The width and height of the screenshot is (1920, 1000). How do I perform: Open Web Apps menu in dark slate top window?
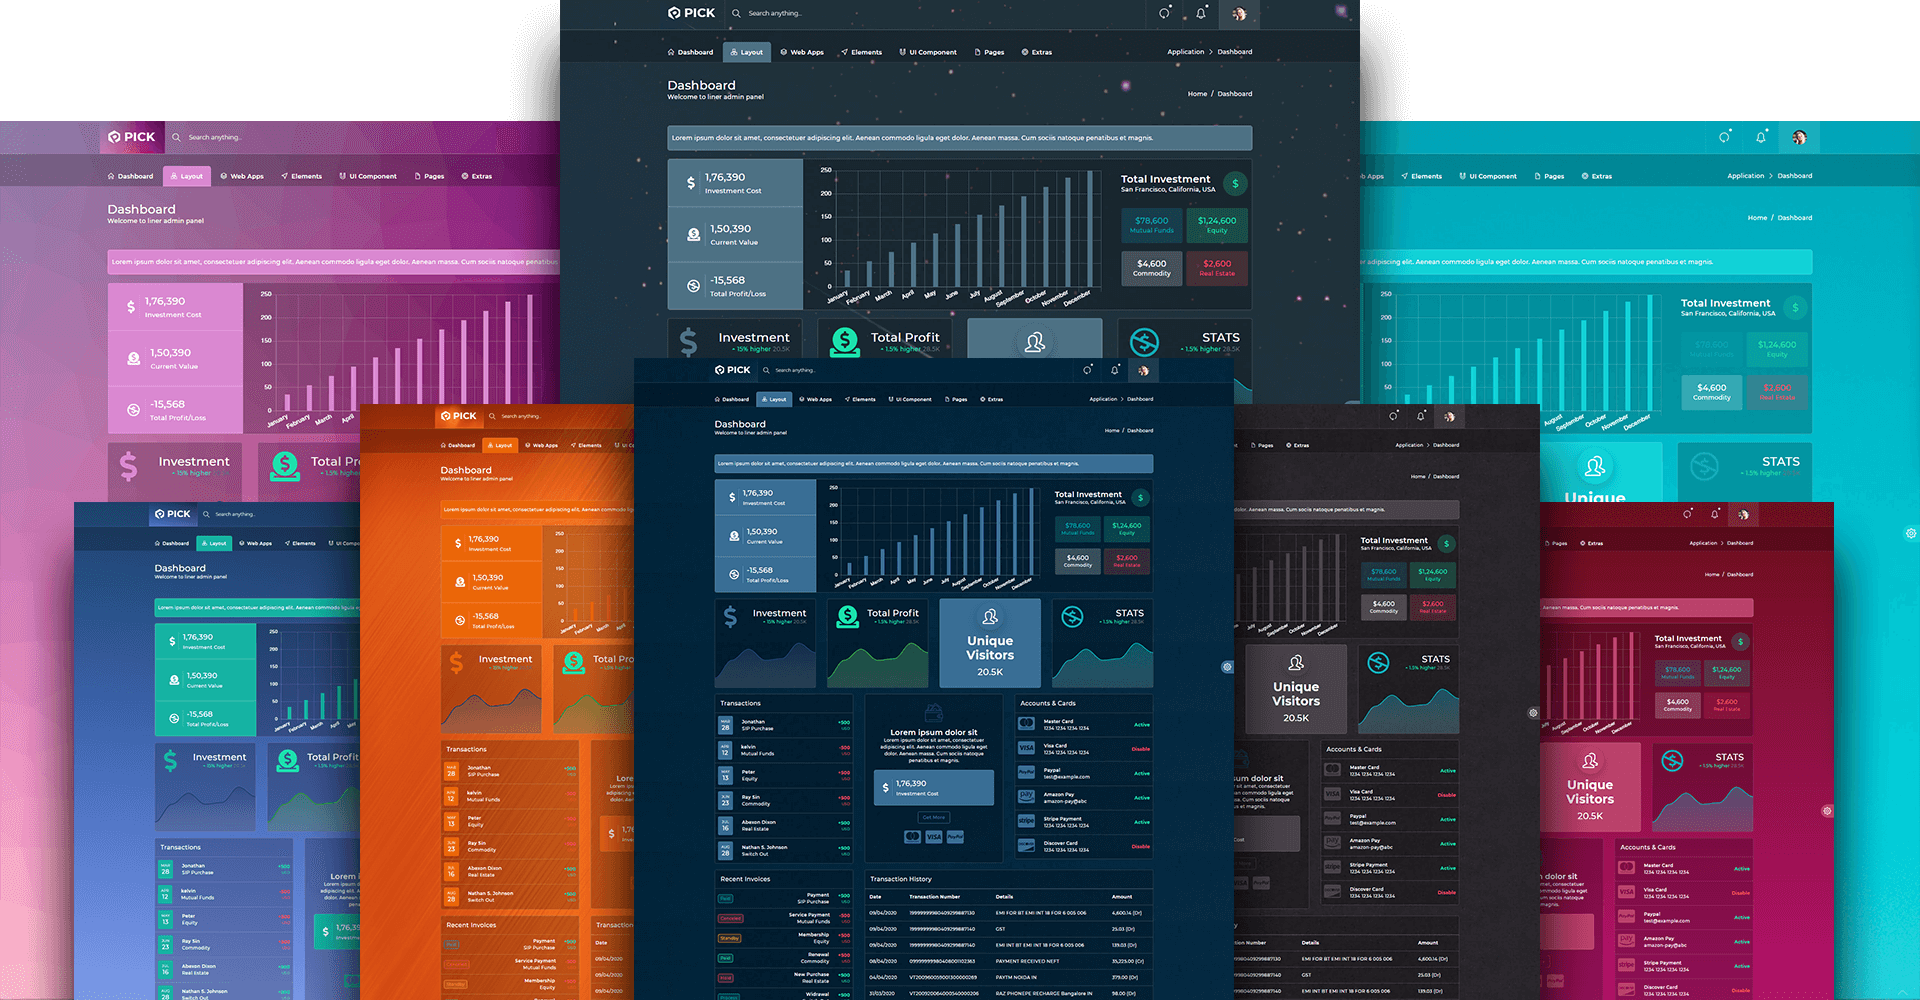point(802,52)
